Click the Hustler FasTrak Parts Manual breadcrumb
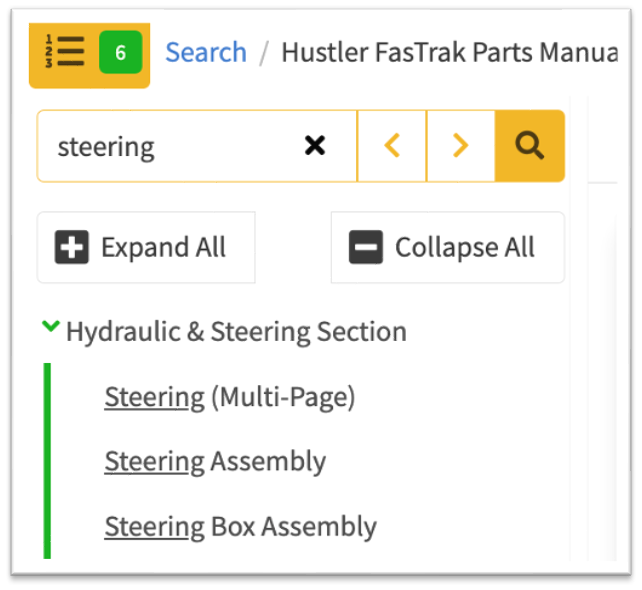Screen dimensions: 642x590 pos(450,52)
